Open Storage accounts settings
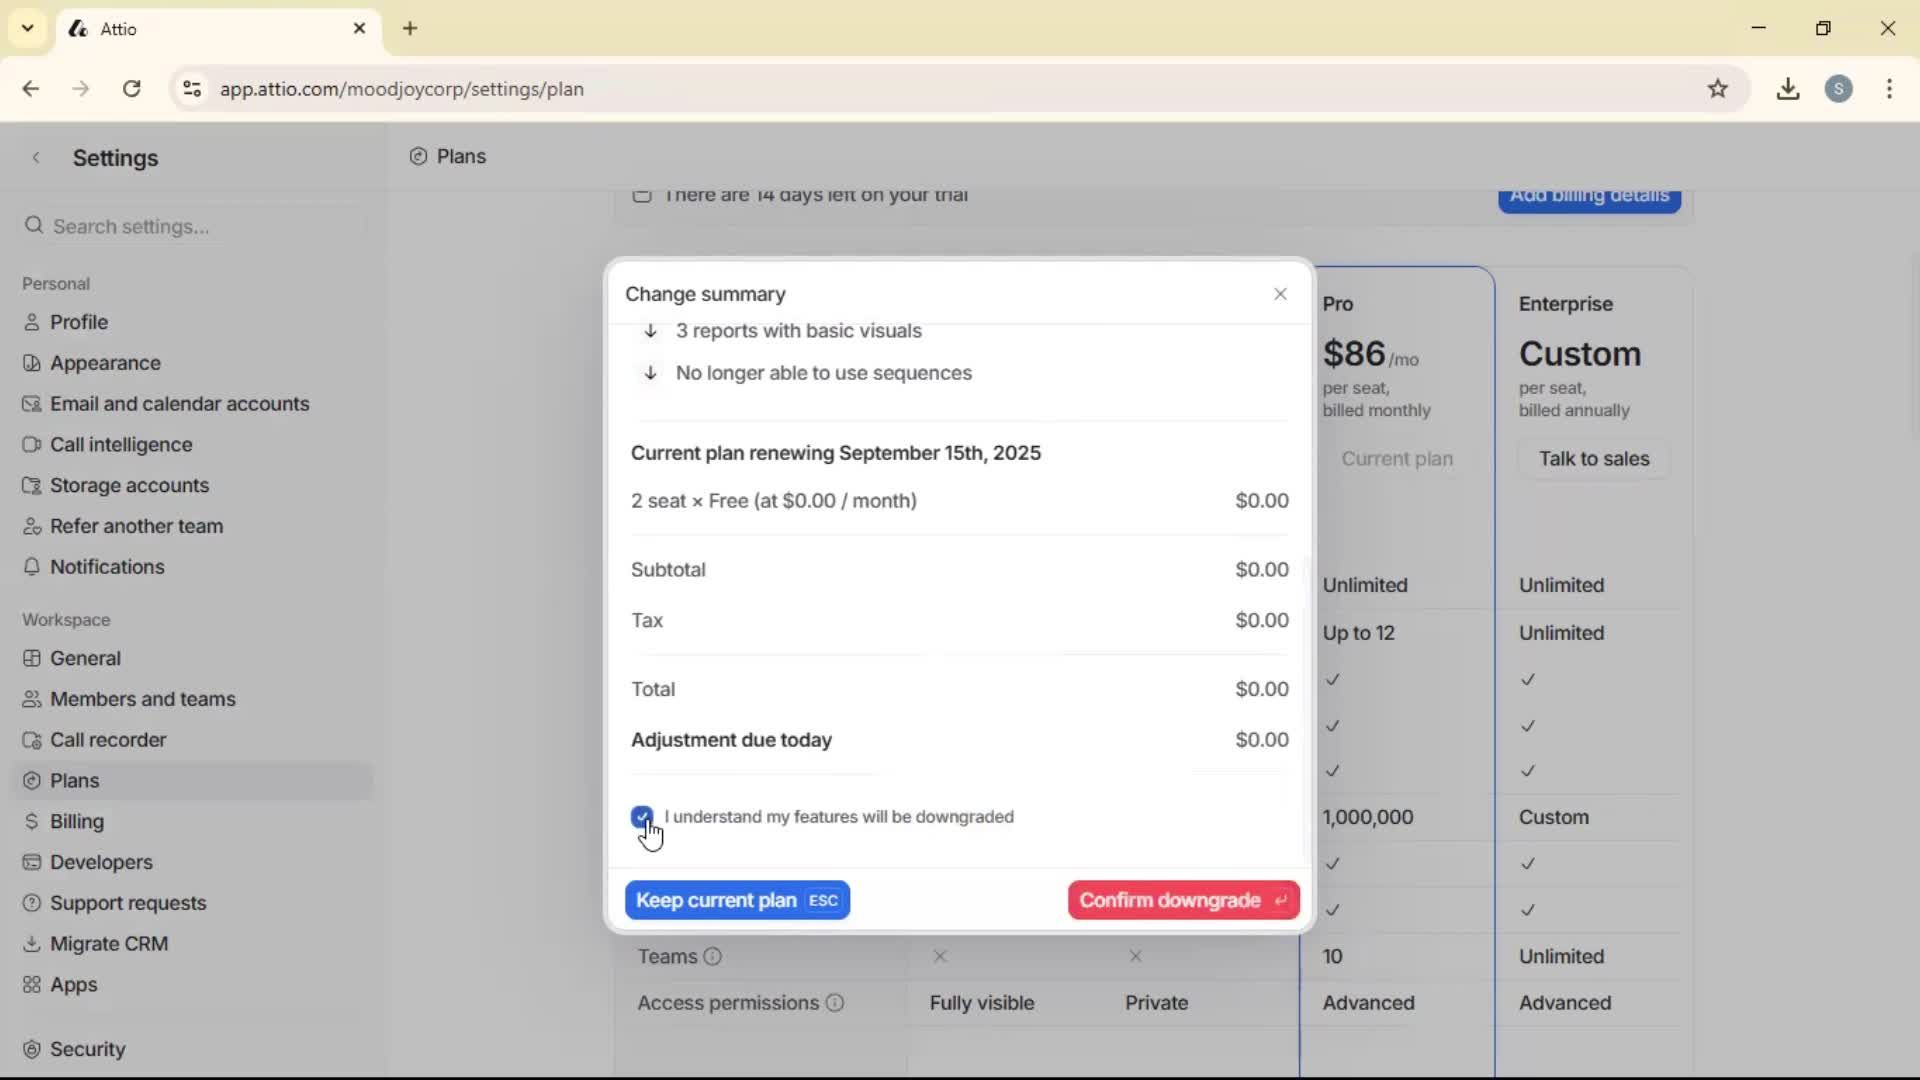This screenshot has height=1080, width=1920. pyautogui.click(x=128, y=485)
